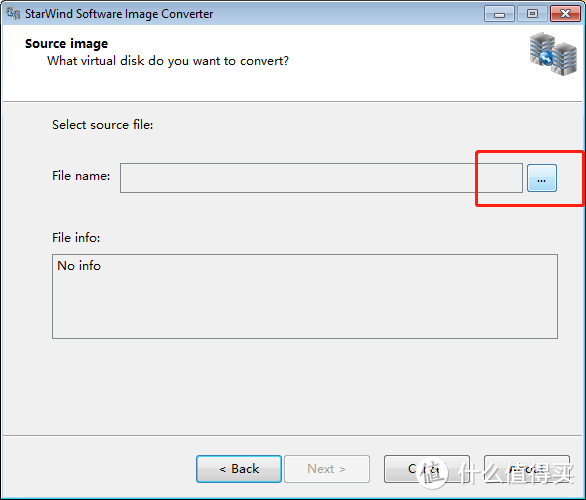Click the "No info" text

[79, 266]
